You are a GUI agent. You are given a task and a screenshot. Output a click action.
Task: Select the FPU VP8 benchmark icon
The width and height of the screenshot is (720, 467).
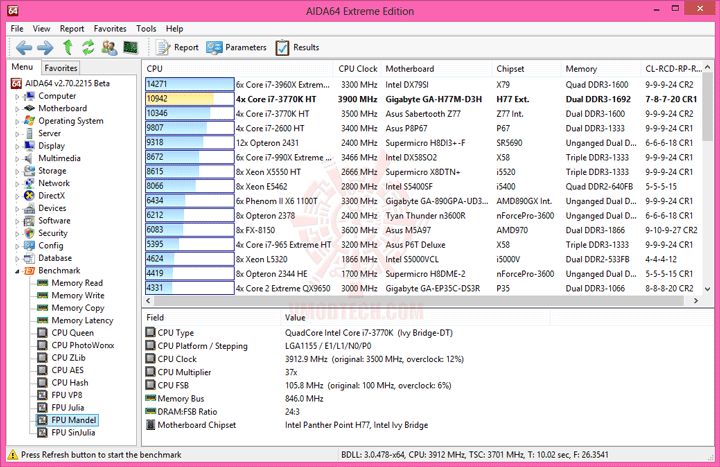[42, 395]
